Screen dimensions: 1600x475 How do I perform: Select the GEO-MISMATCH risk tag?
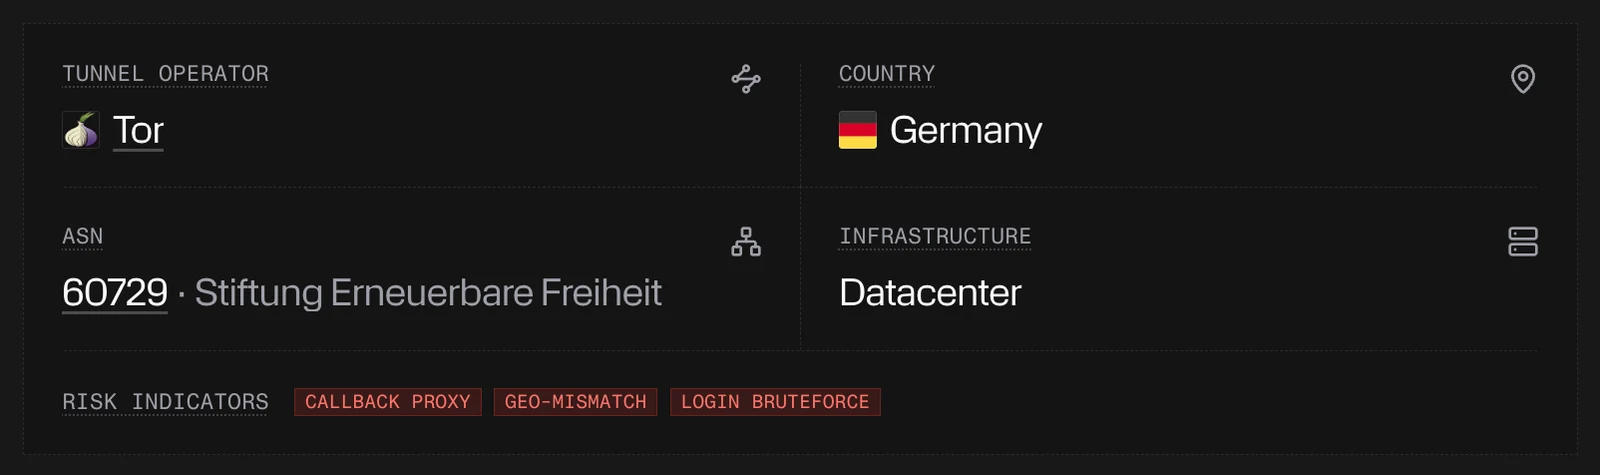575,402
